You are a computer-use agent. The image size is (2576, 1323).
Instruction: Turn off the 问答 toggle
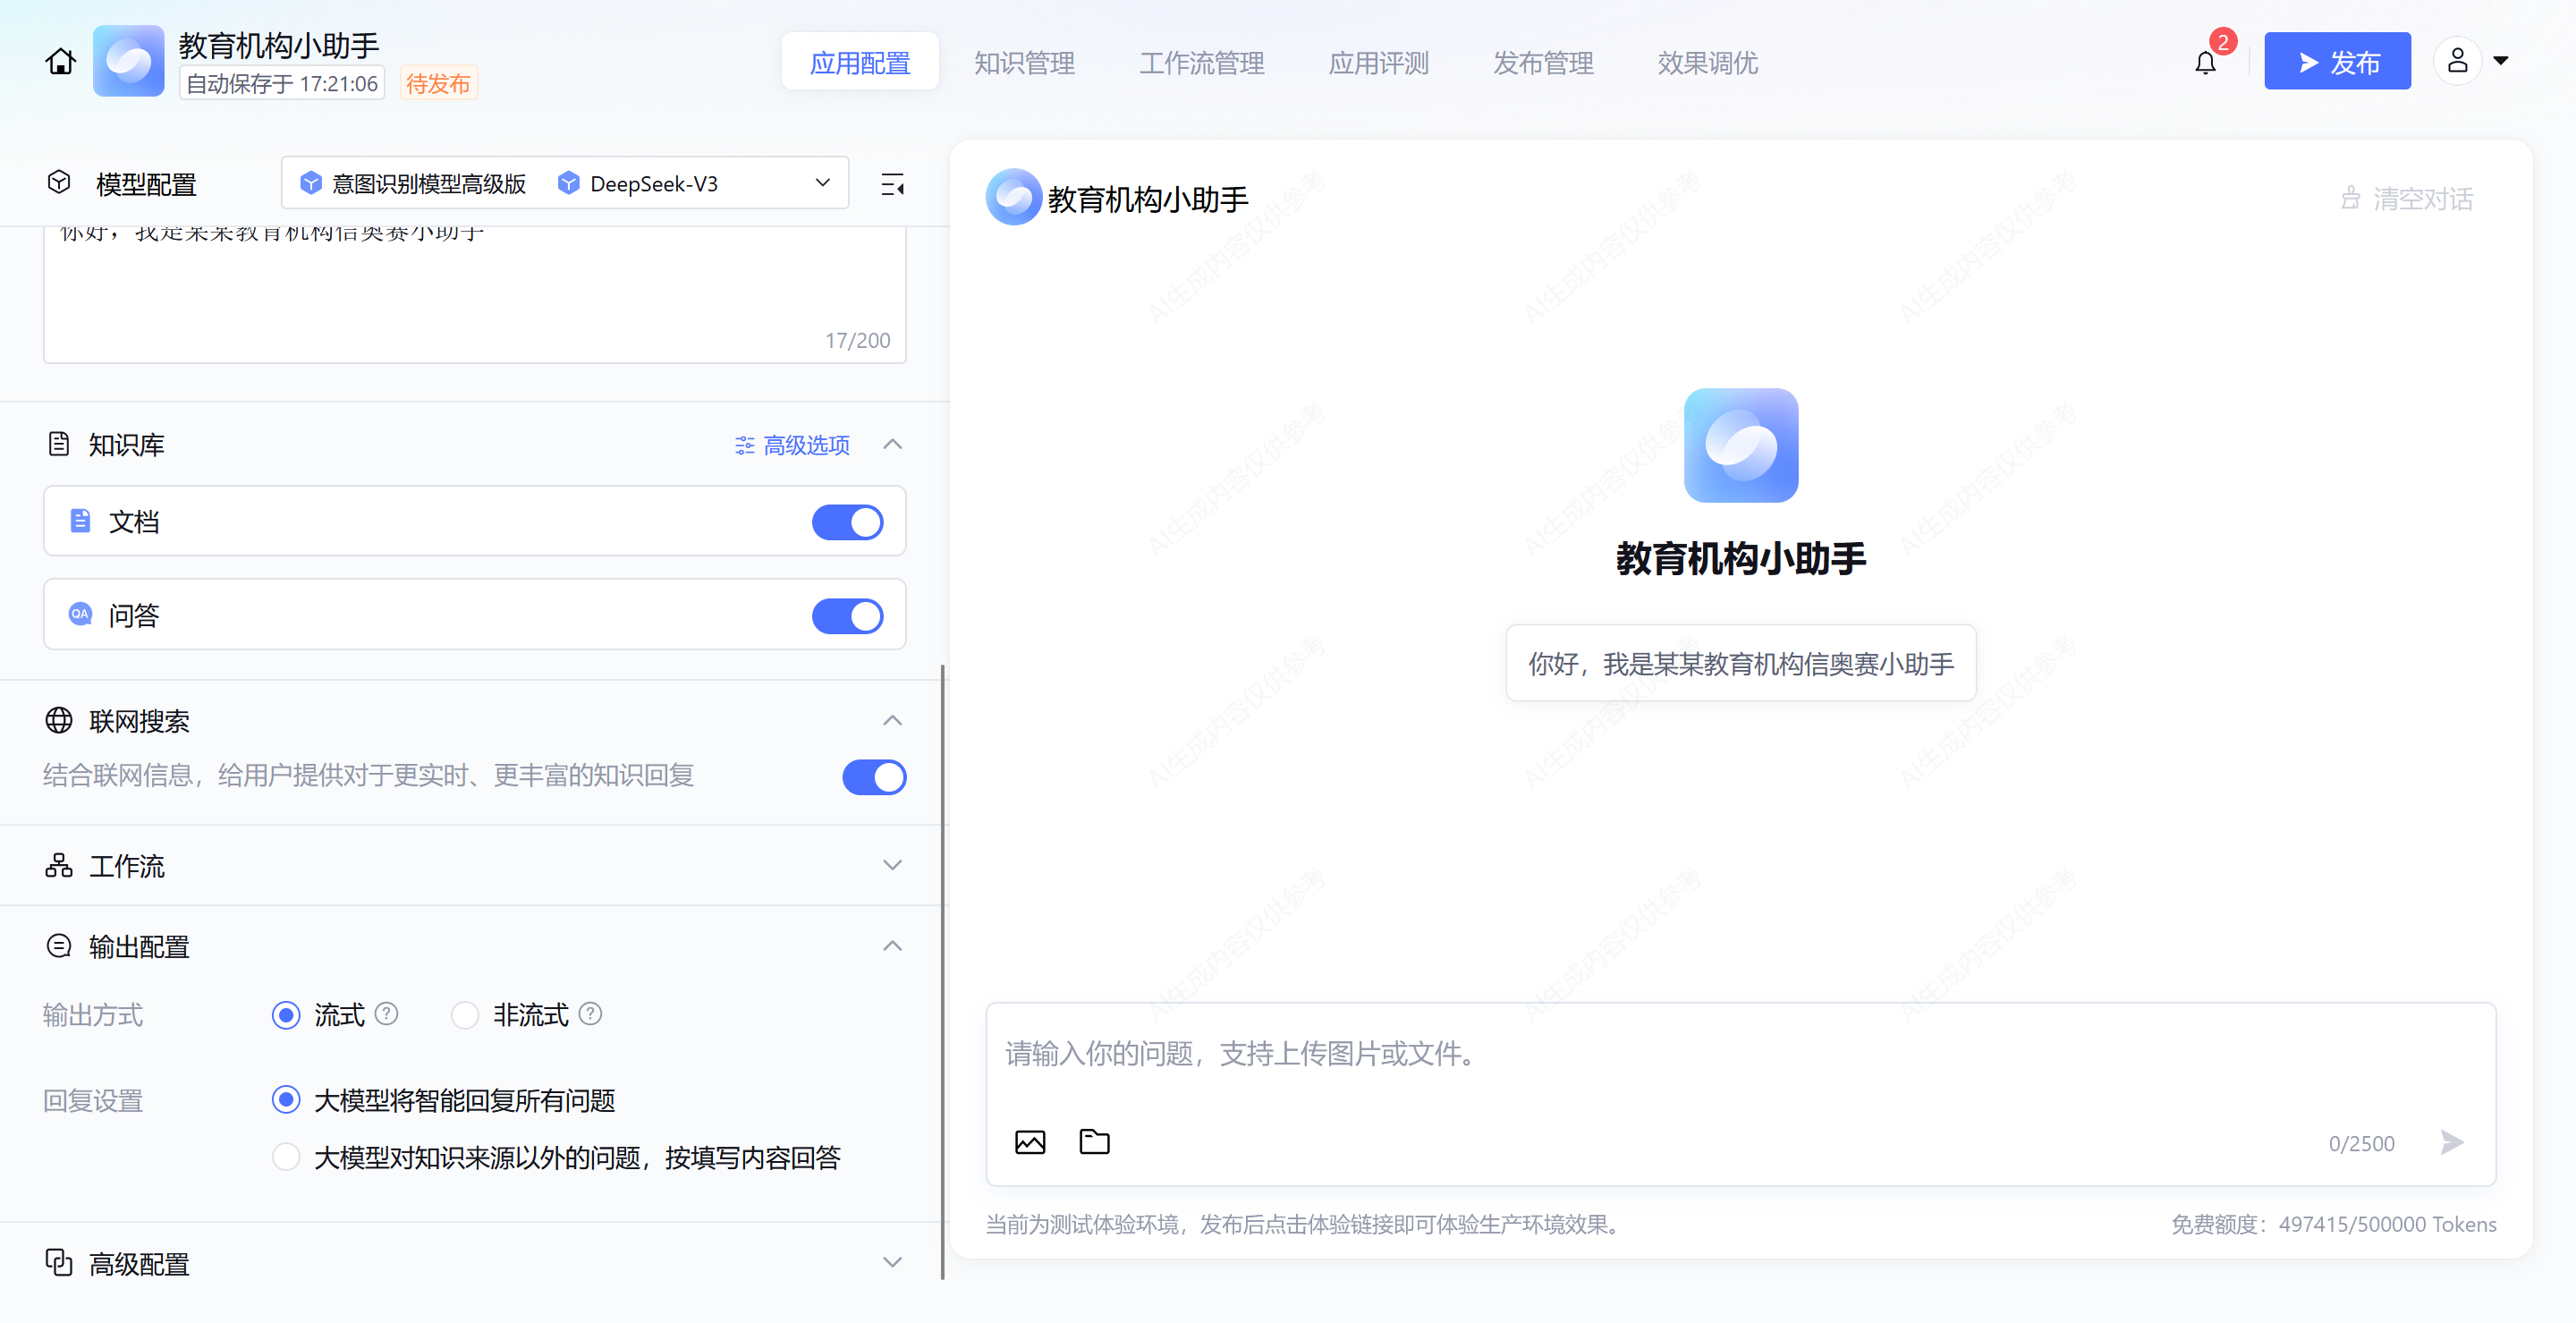847,616
